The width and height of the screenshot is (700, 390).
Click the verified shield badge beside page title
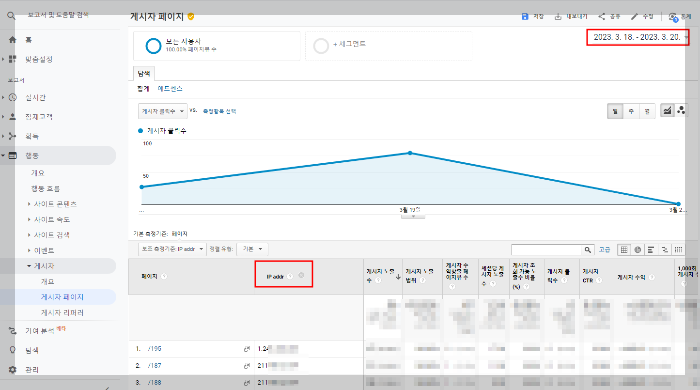(191, 17)
